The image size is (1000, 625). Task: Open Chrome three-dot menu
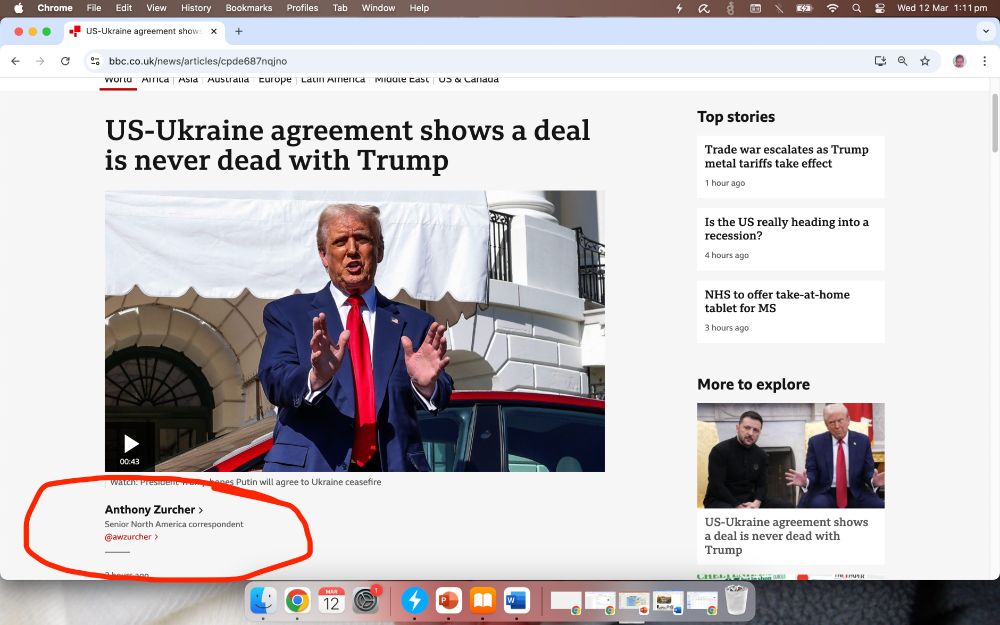click(985, 61)
